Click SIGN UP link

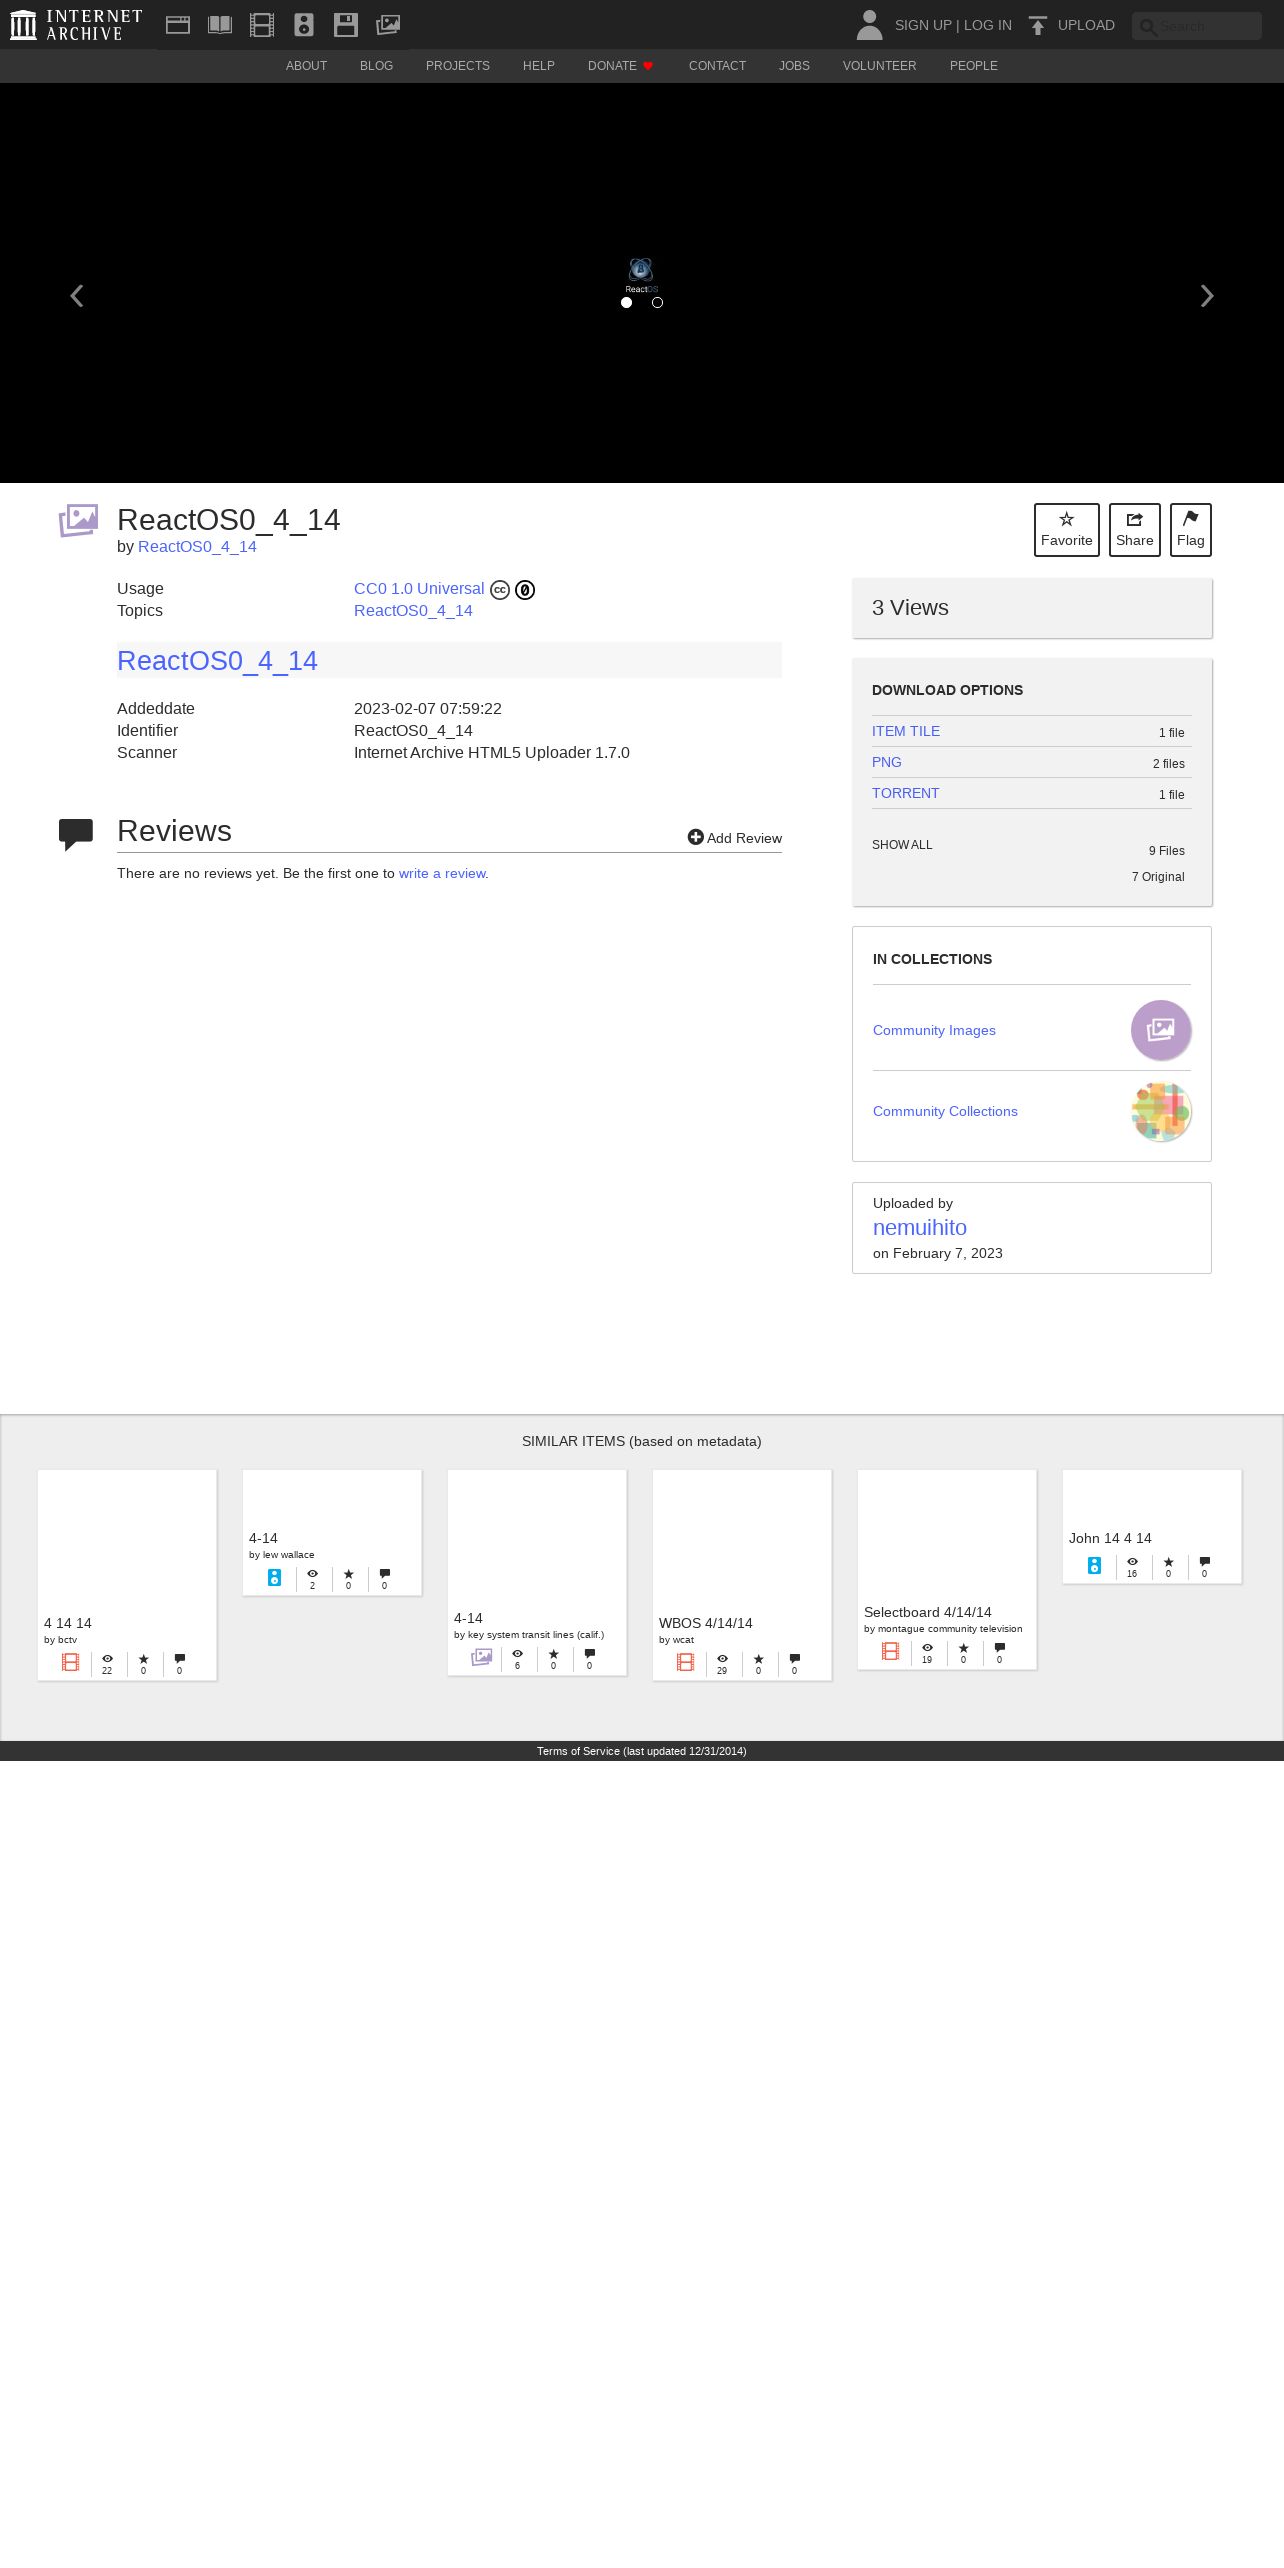(x=923, y=25)
